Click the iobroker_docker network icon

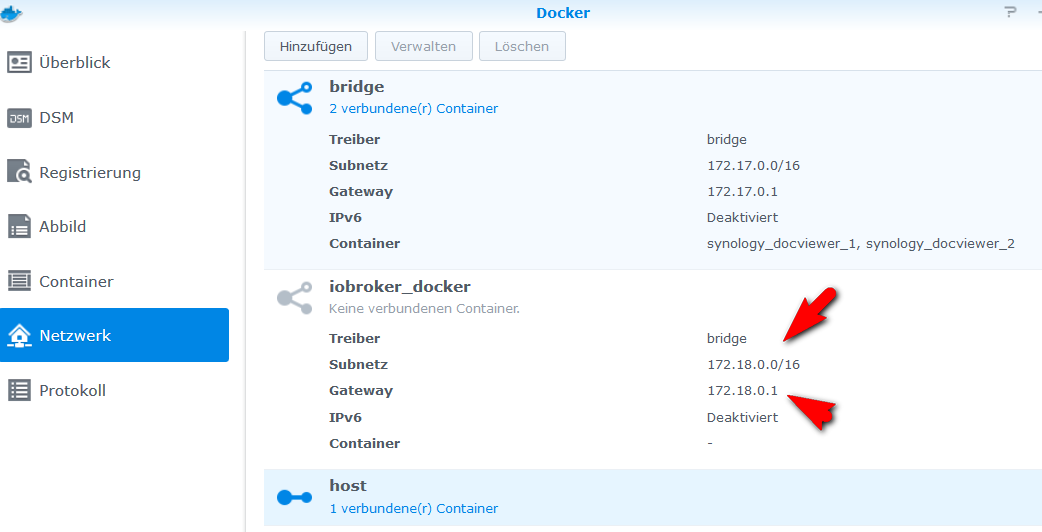[x=294, y=297]
